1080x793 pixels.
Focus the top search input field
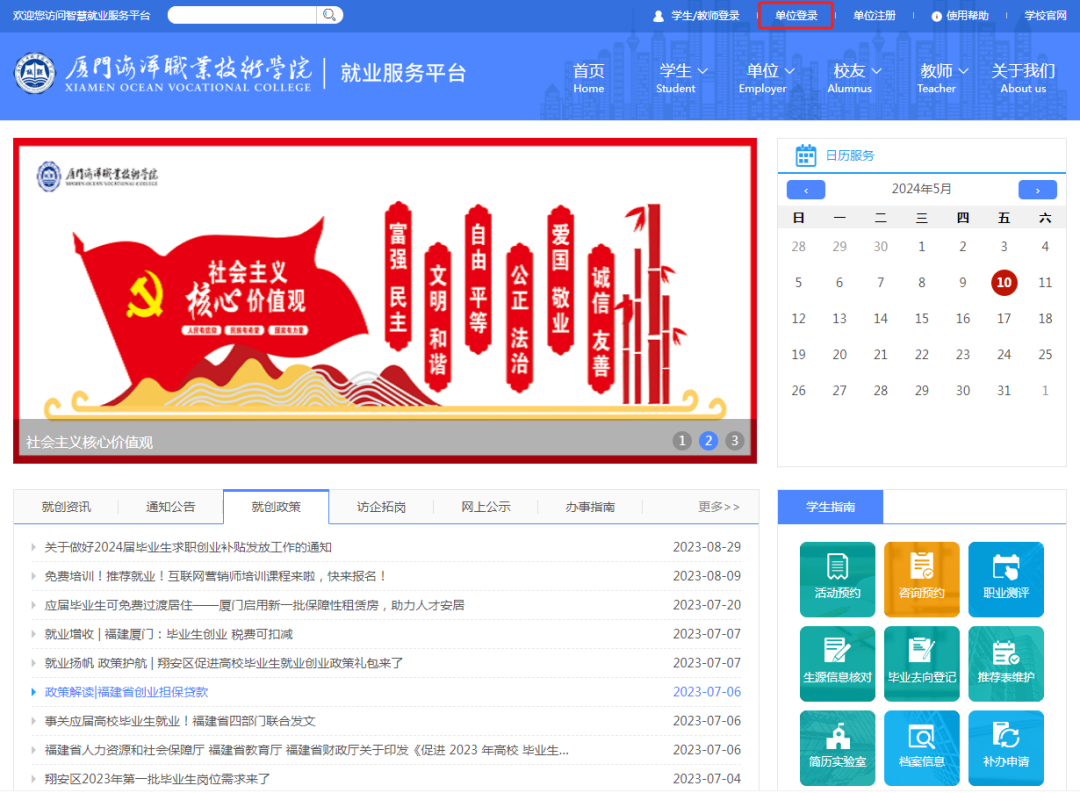coord(242,15)
